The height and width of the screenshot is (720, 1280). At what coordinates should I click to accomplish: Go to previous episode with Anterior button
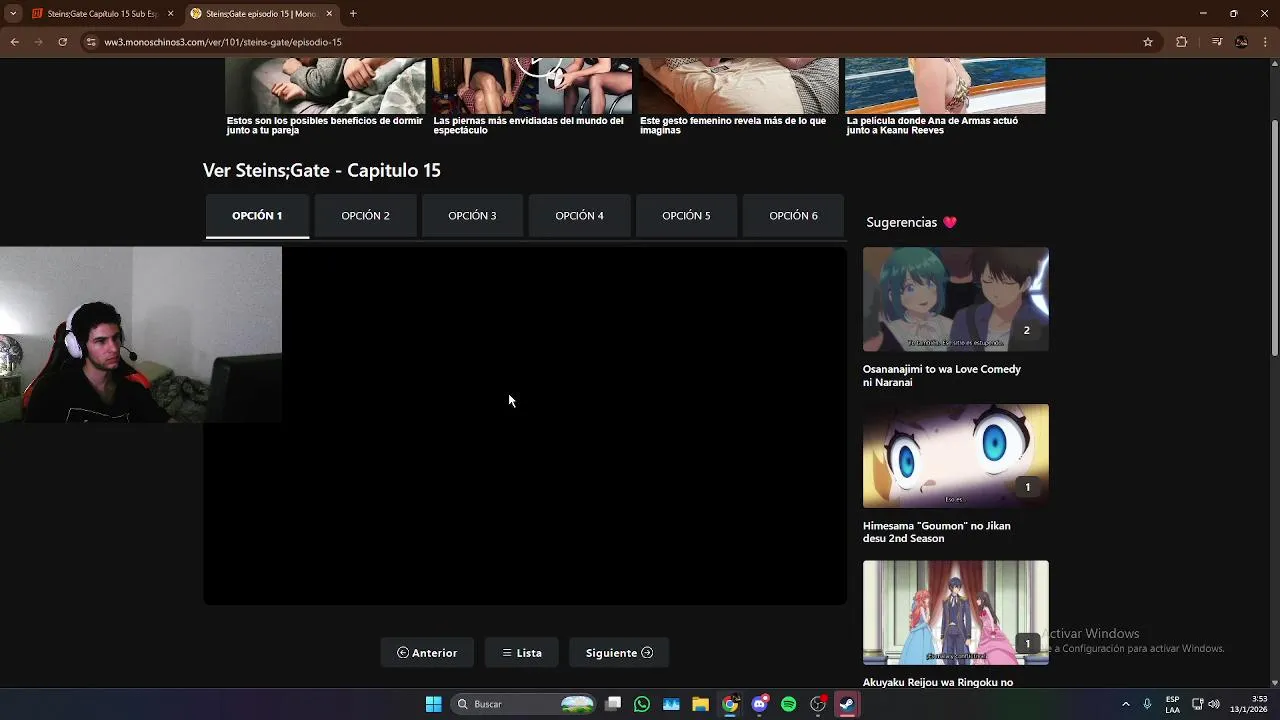[x=427, y=653]
